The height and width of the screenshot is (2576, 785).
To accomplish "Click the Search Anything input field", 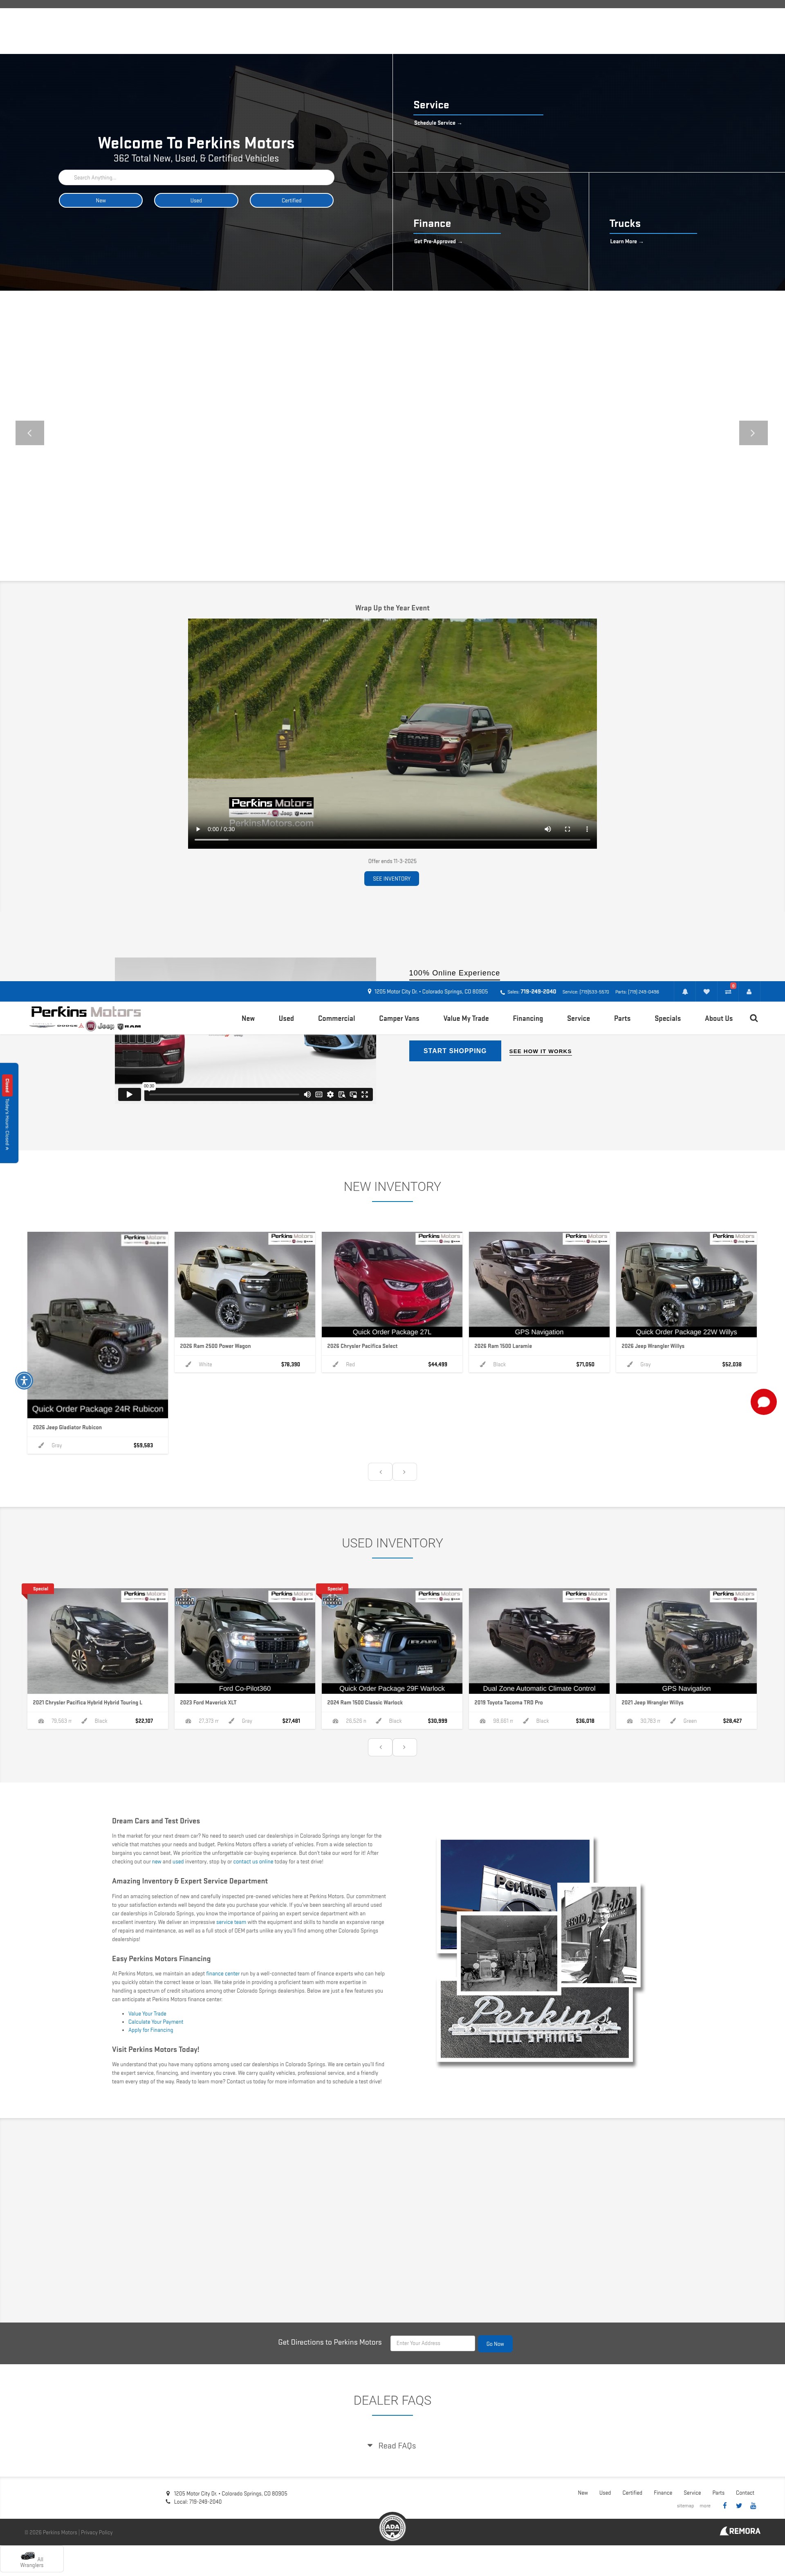I will click(196, 177).
